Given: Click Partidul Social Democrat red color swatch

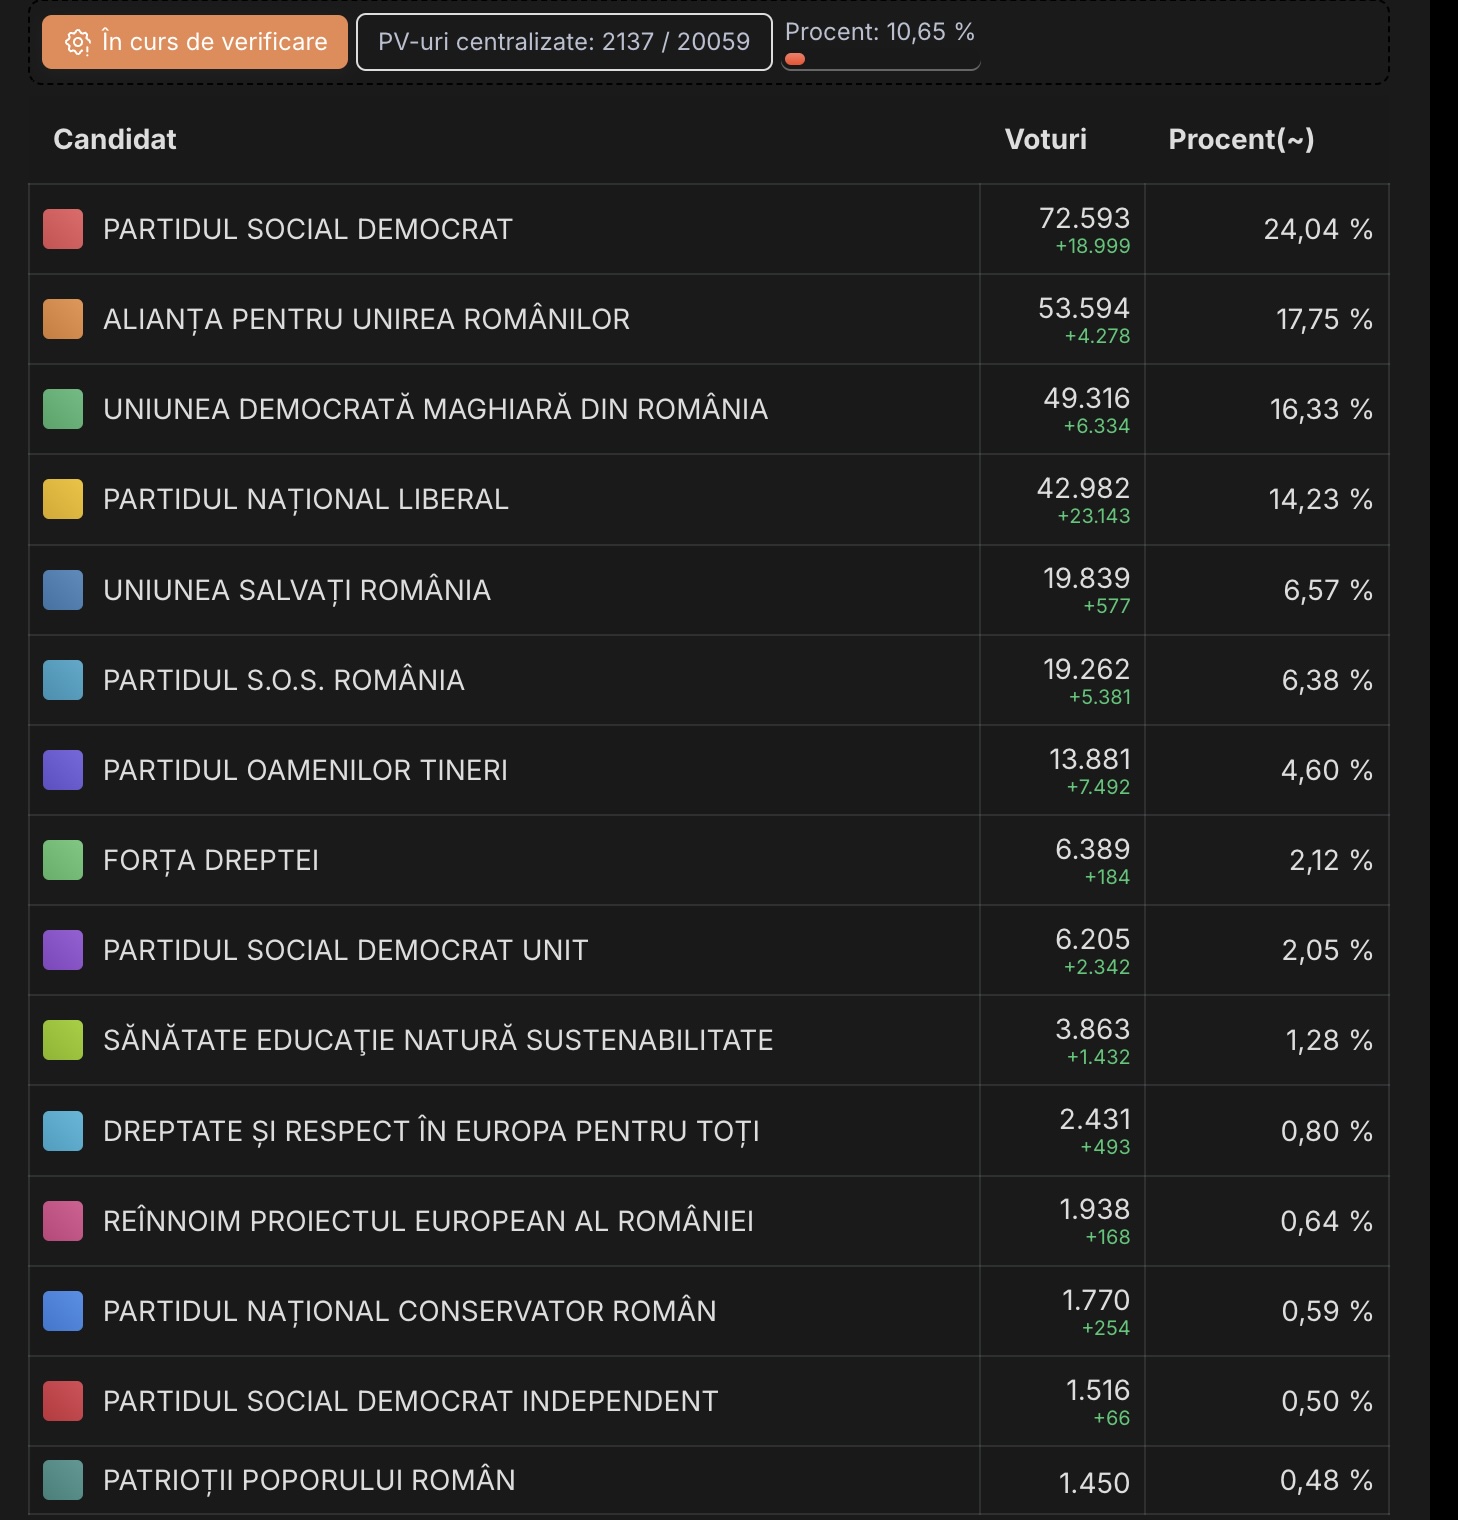Looking at the screenshot, I should (63, 229).
